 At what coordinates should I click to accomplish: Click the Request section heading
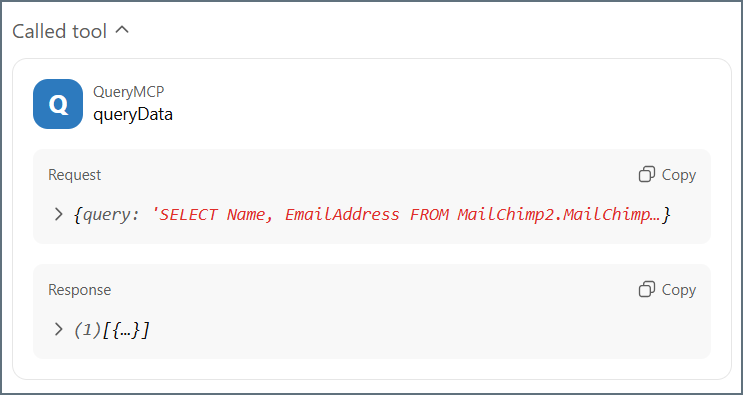(74, 175)
